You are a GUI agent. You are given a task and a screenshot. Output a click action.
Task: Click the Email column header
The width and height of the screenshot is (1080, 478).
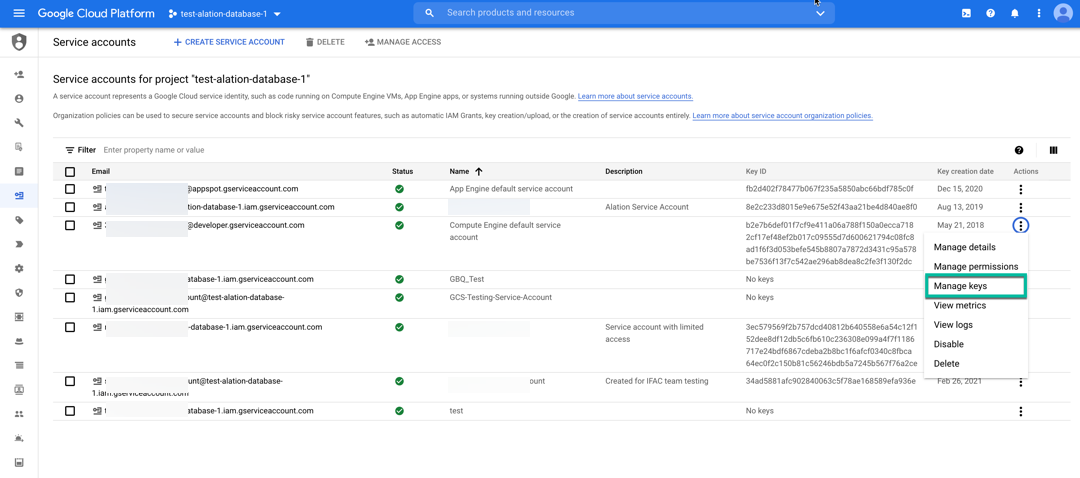tap(101, 172)
